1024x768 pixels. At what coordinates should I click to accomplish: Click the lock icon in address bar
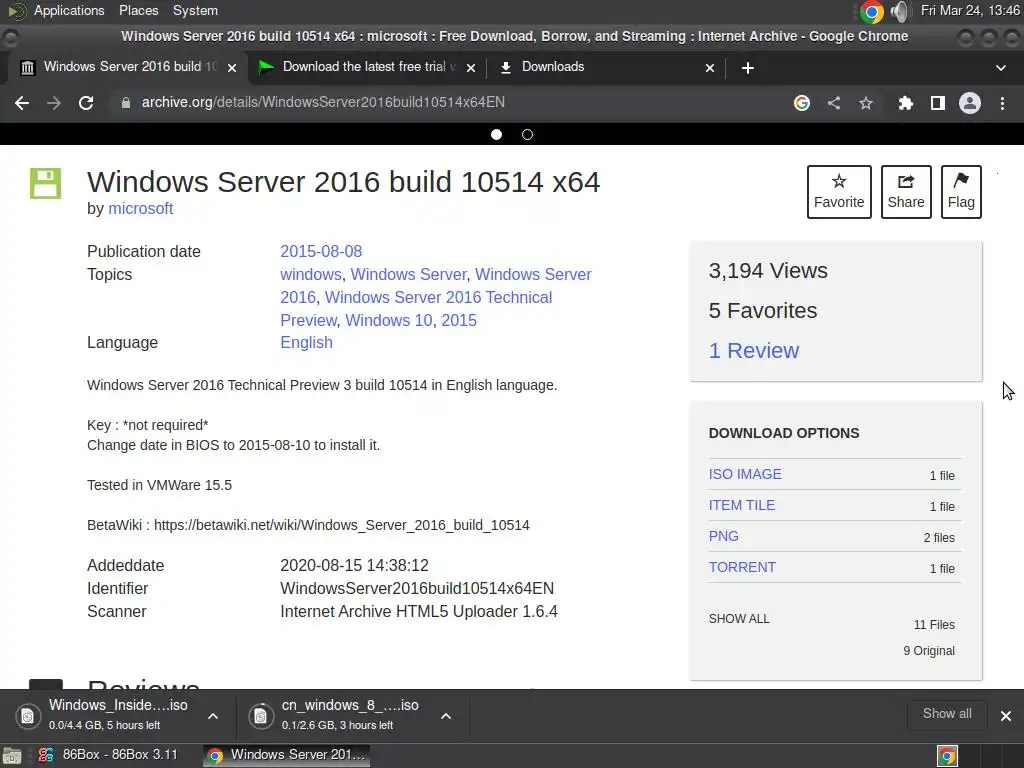tap(125, 103)
